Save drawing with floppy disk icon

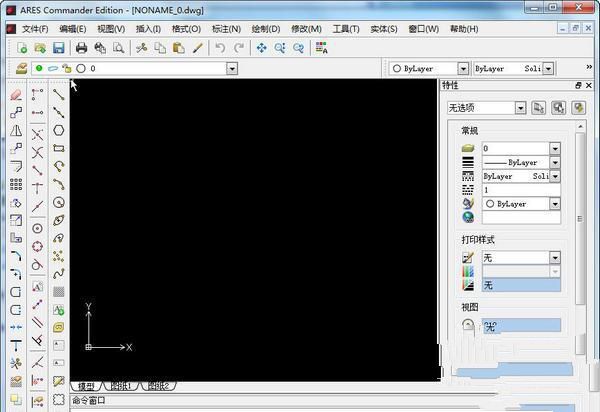click(59, 48)
